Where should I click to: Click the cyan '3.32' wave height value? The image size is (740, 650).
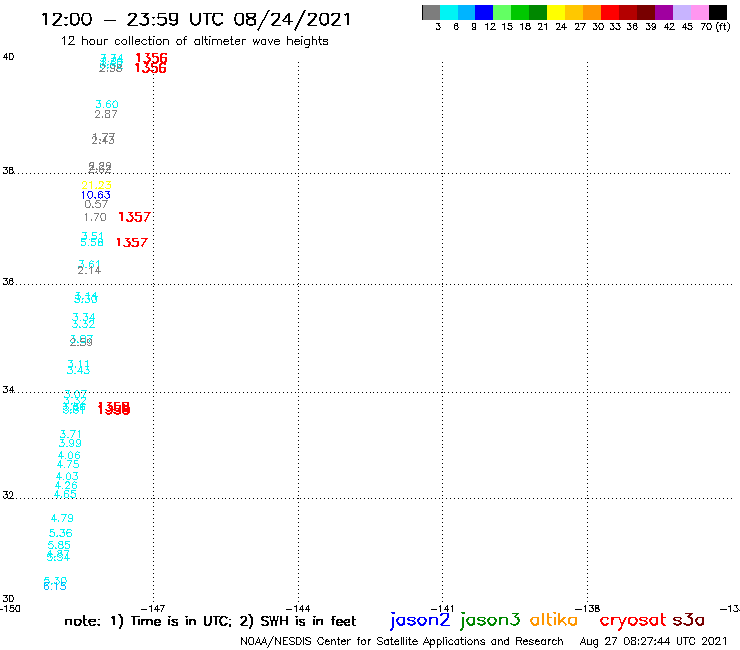click(x=83, y=324)
